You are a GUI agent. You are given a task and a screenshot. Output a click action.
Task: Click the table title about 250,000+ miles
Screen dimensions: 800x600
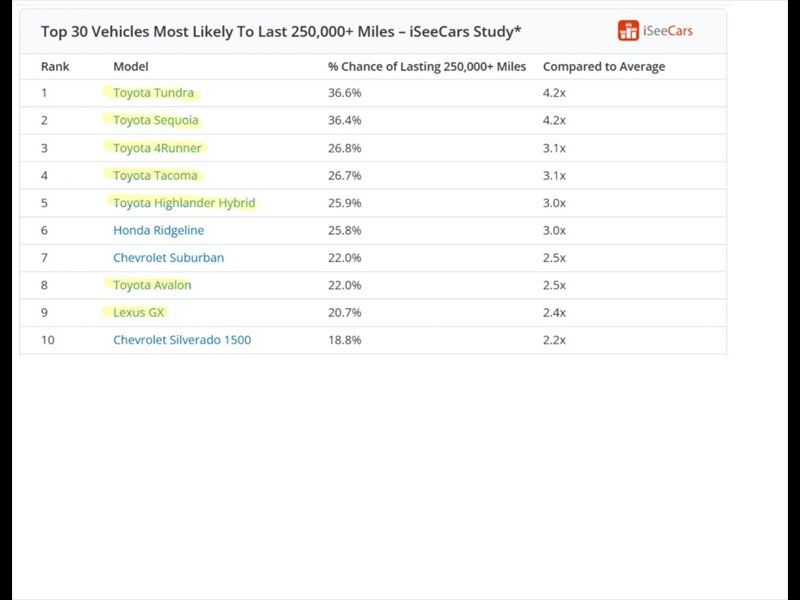[x=281, y=31]
